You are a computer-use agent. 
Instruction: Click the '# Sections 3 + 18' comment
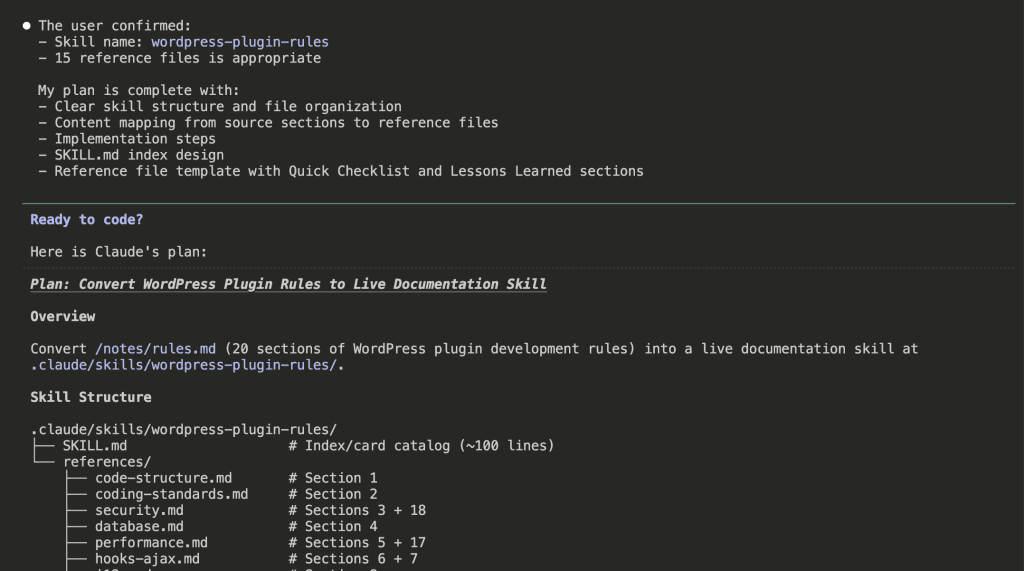(357, 510)
